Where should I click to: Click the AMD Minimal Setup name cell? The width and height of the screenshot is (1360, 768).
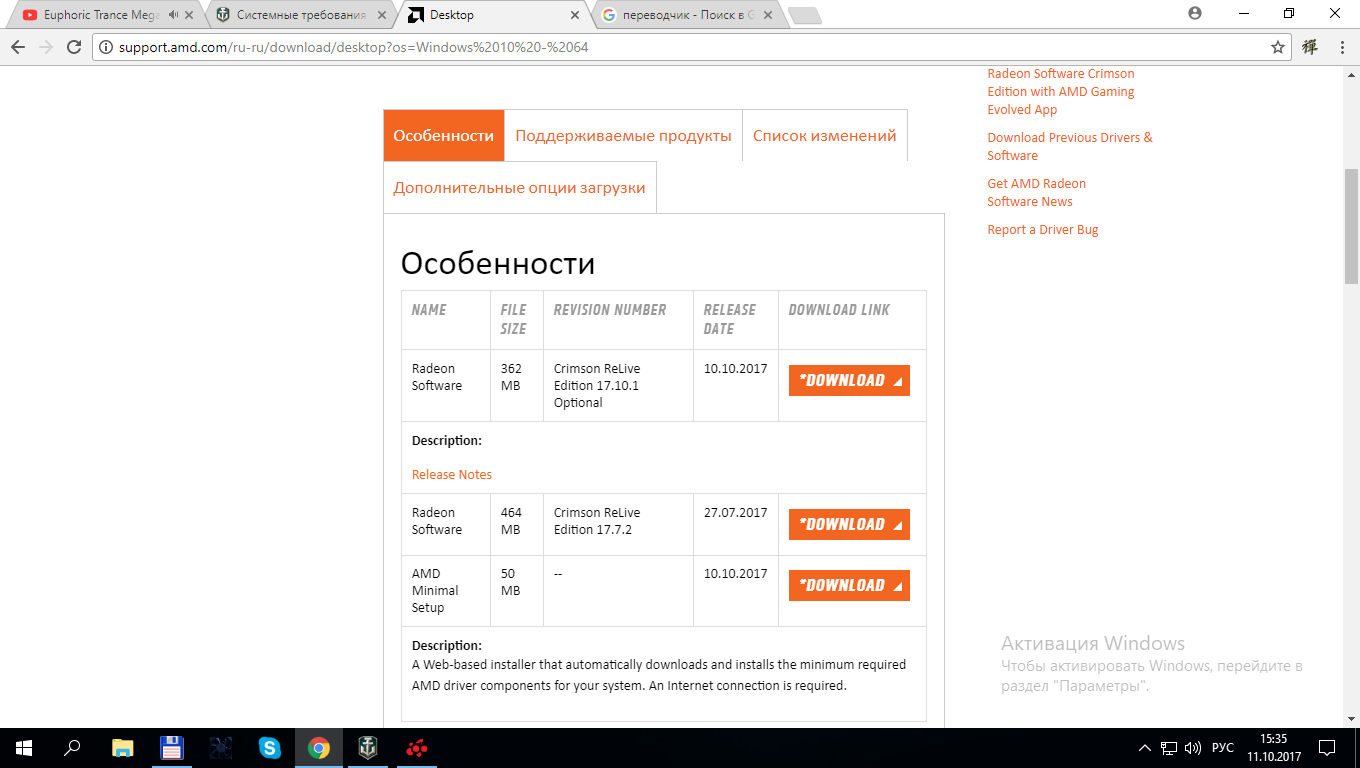tap(445, 591)
